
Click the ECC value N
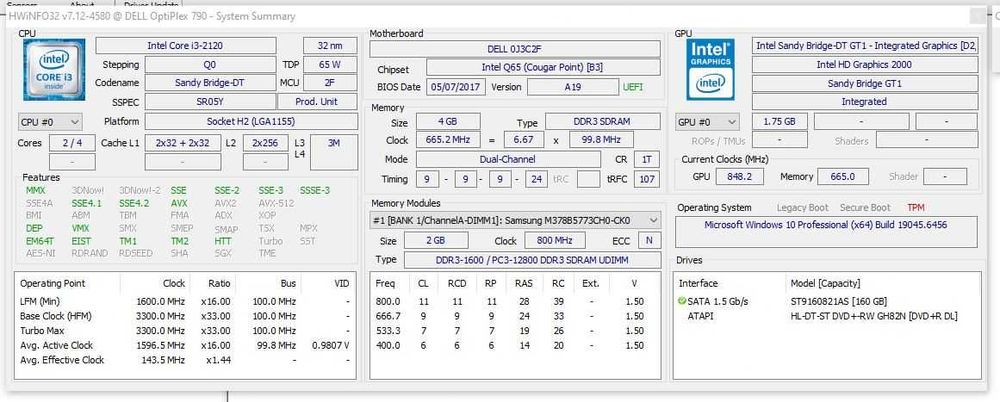[x=649, y=241]
